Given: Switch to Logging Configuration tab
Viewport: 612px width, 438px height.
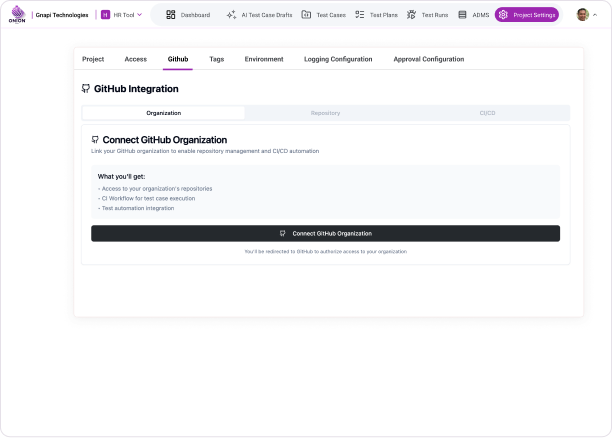Looking at the screenshot, I should pyautogui.click(x=338, y=59).
